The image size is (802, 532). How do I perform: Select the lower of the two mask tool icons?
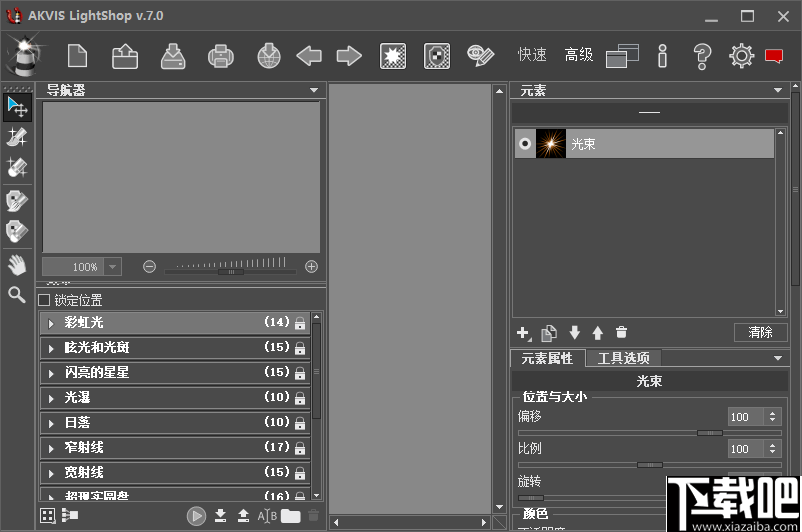click(x=17, y=231)
